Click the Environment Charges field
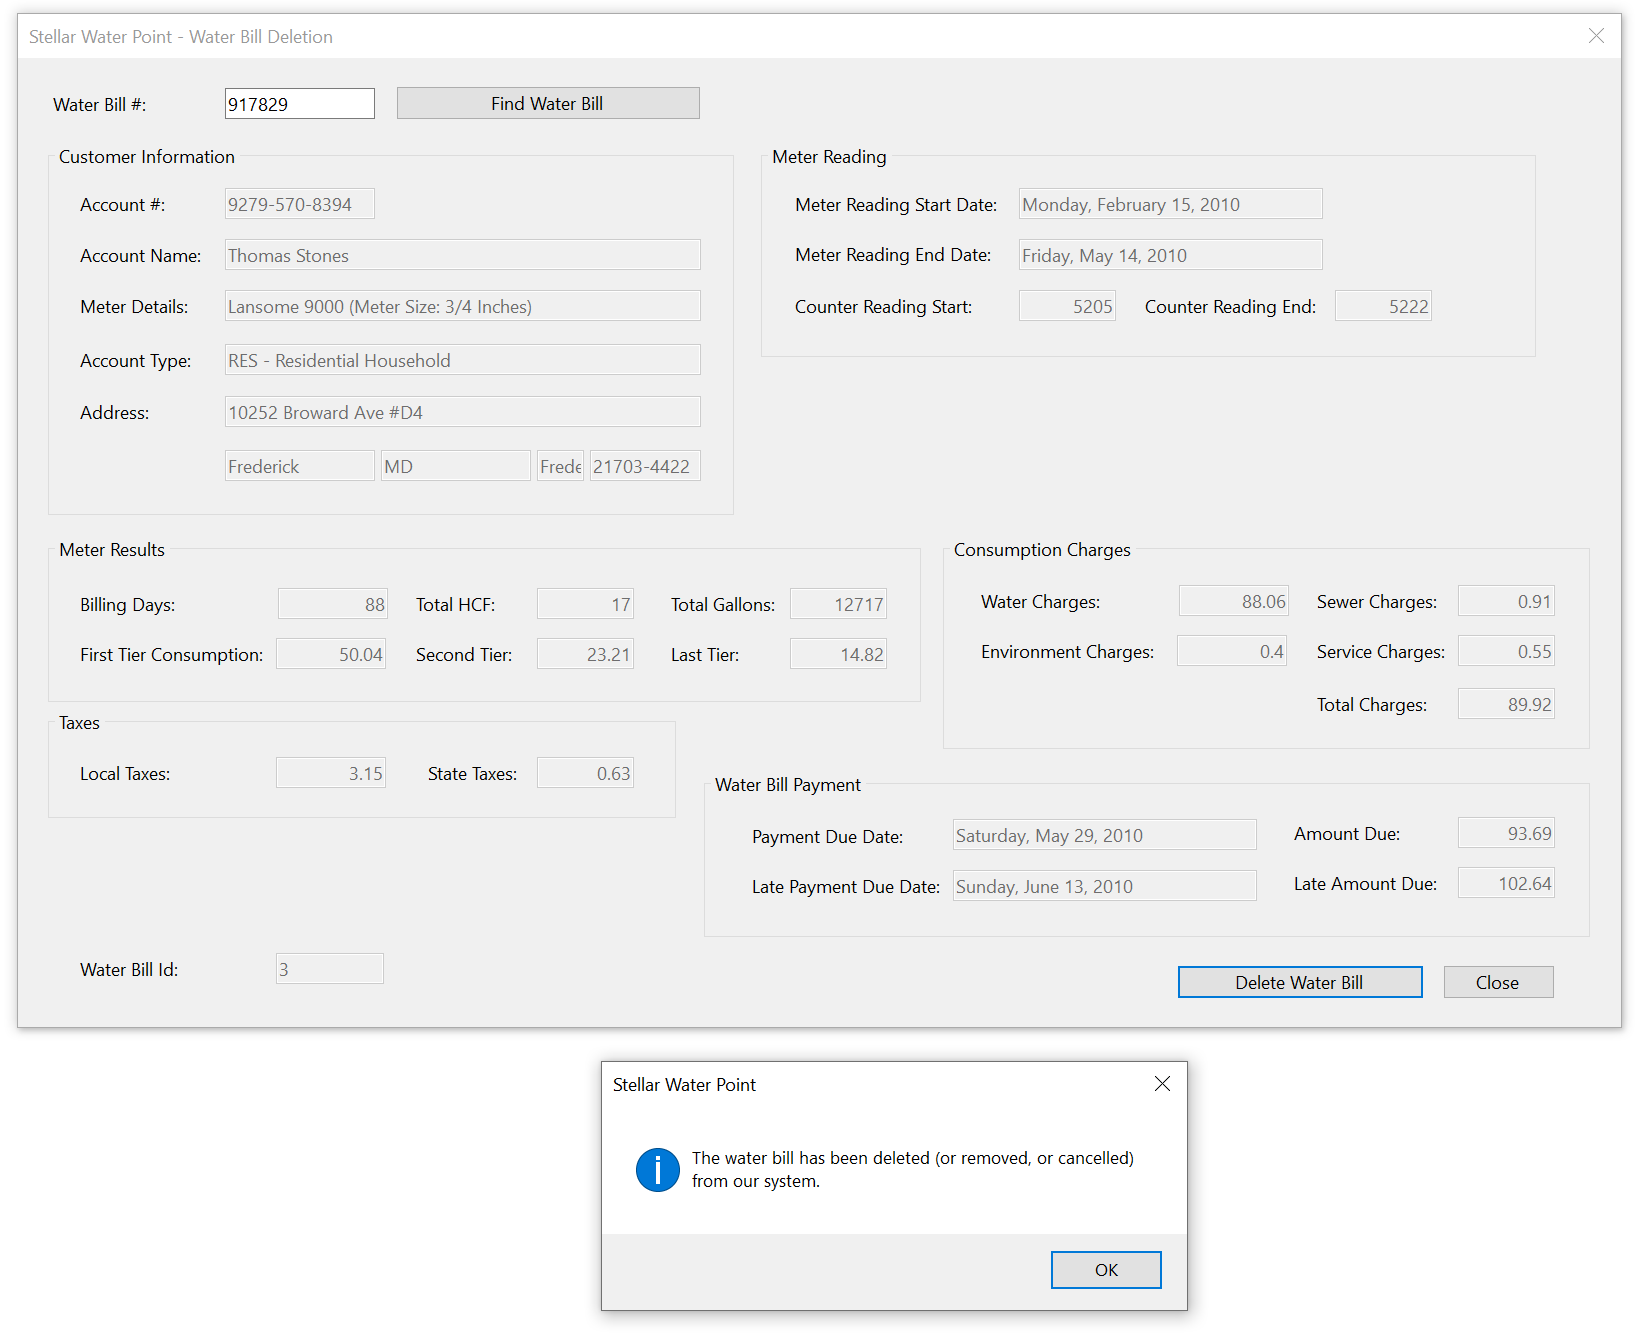The image size is (1640, 1344). pos(1232,651)
